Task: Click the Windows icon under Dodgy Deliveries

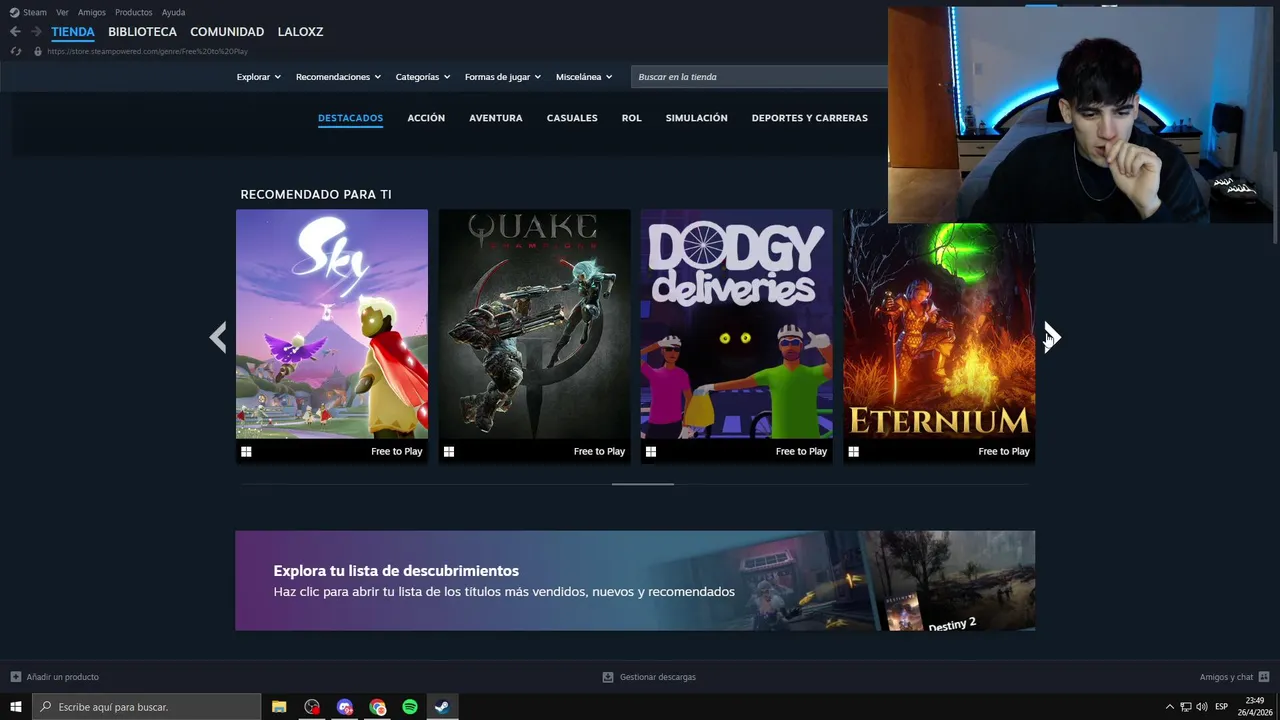Action: (651, 452)
